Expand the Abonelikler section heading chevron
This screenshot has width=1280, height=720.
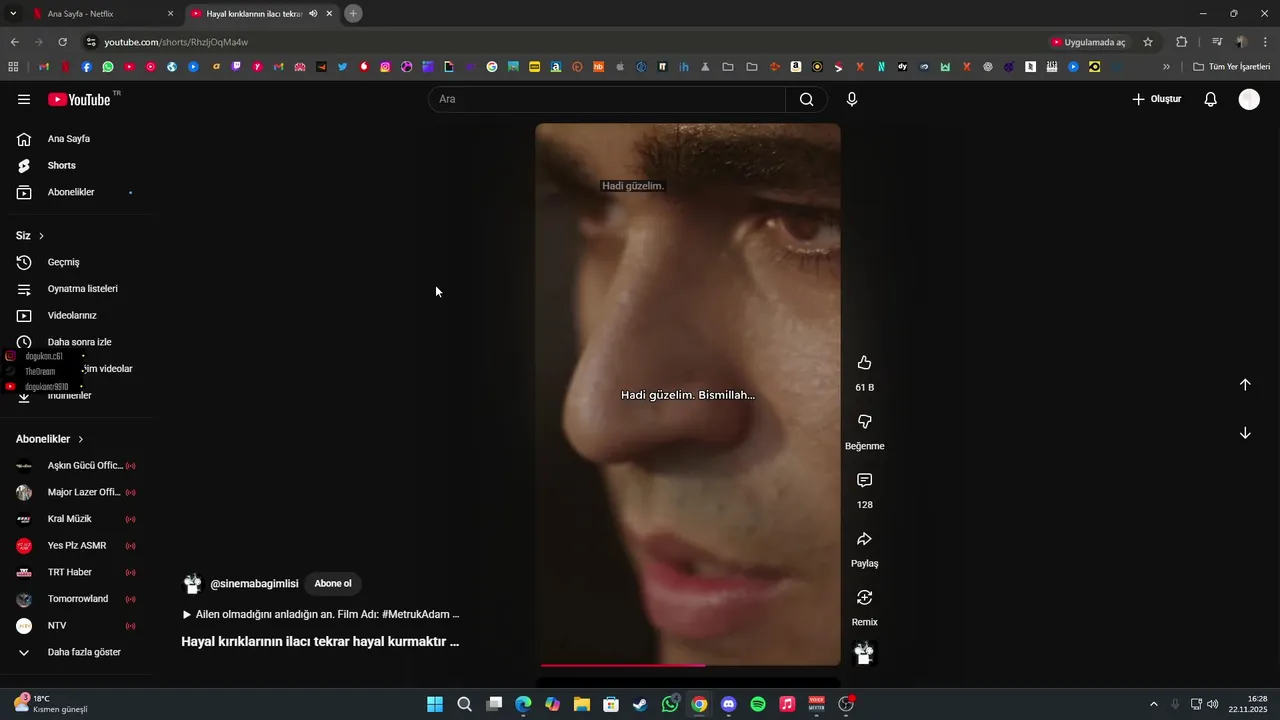coord(81,439)
